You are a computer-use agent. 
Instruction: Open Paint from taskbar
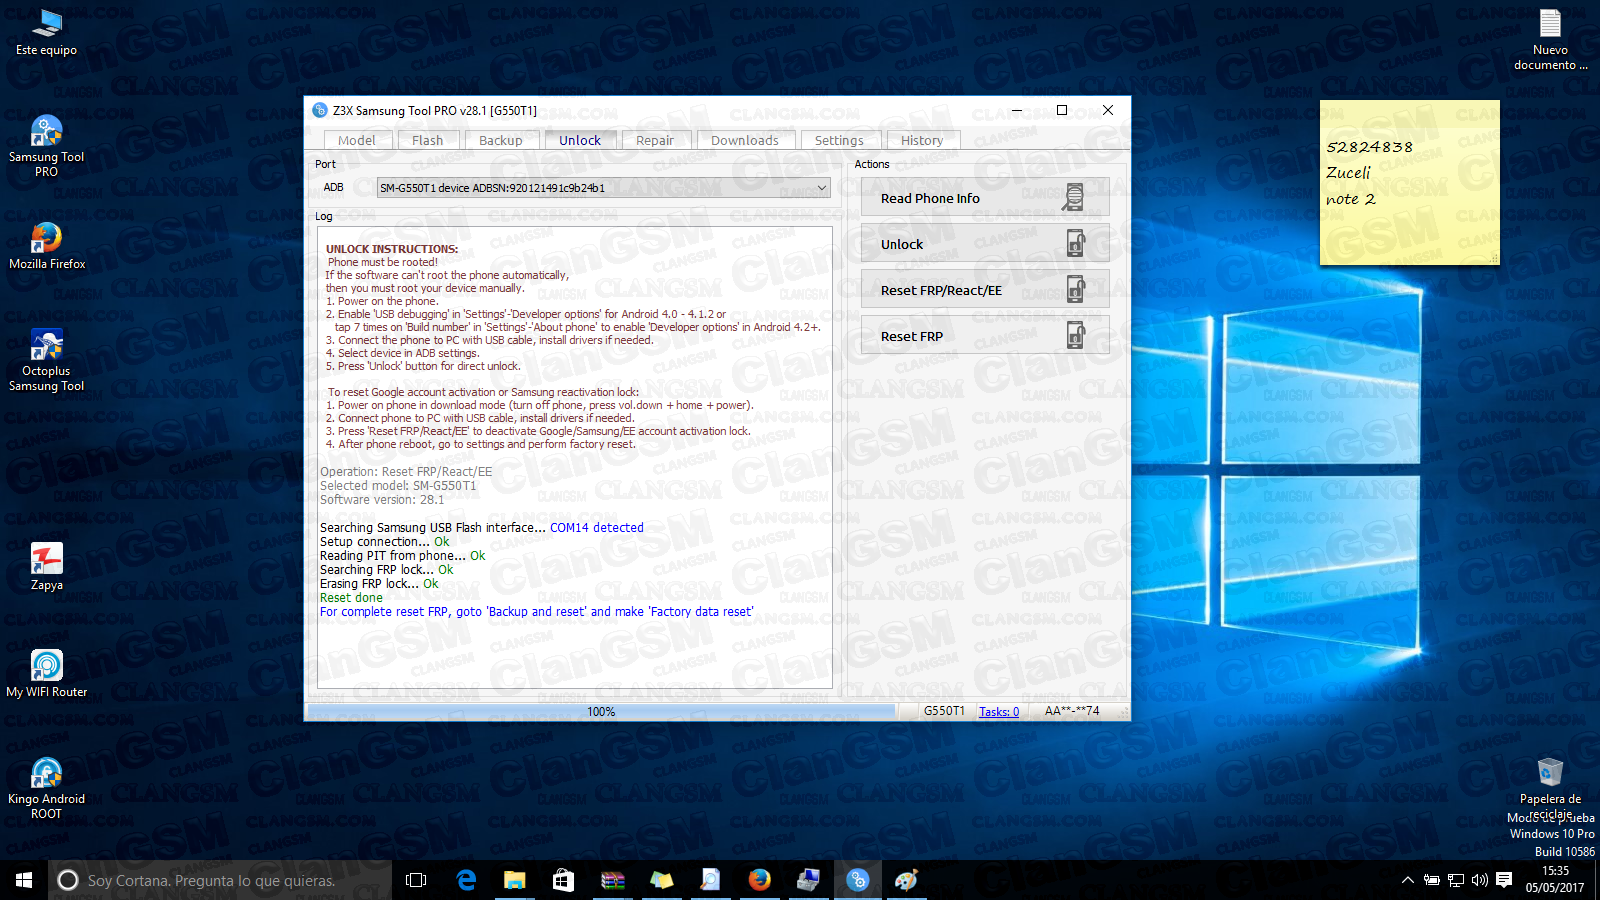pyautogui.click(x=906, y=880)
